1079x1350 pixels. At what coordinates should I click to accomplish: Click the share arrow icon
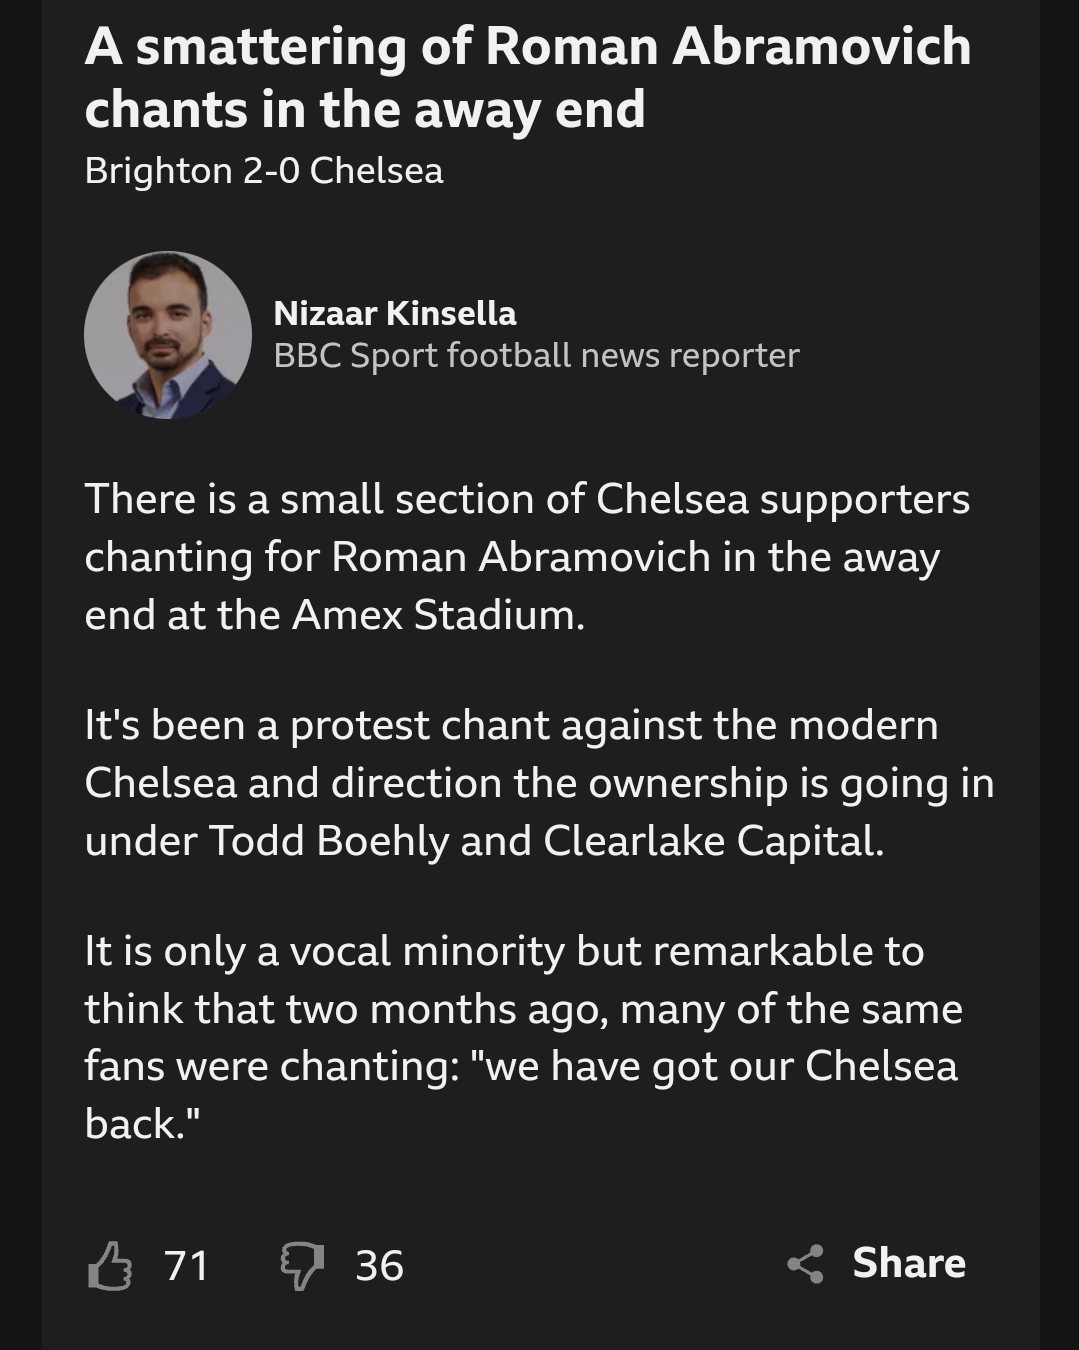806,1264
